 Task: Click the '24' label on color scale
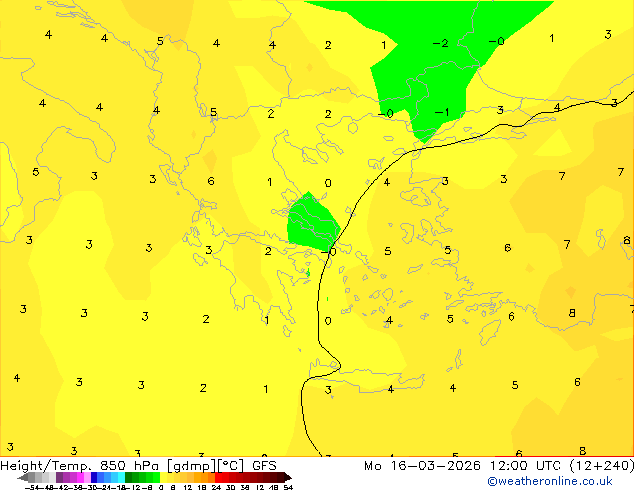pyautogui.click(x=216, y=487)
